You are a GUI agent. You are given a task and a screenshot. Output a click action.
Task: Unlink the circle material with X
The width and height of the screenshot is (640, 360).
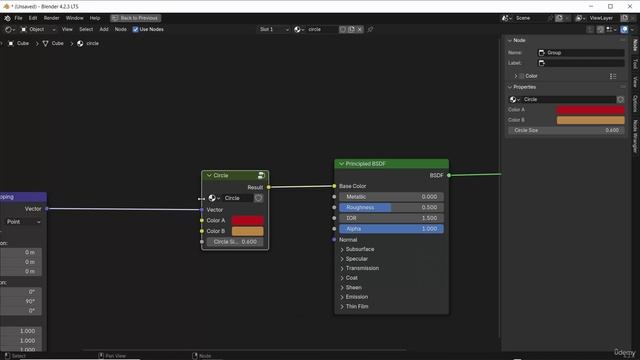click(x=360, y=29)
